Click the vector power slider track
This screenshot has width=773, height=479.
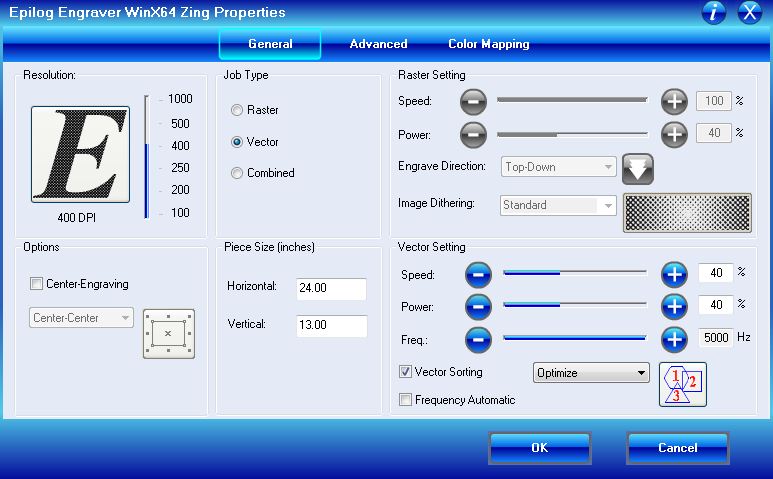(x=575, y=305)
